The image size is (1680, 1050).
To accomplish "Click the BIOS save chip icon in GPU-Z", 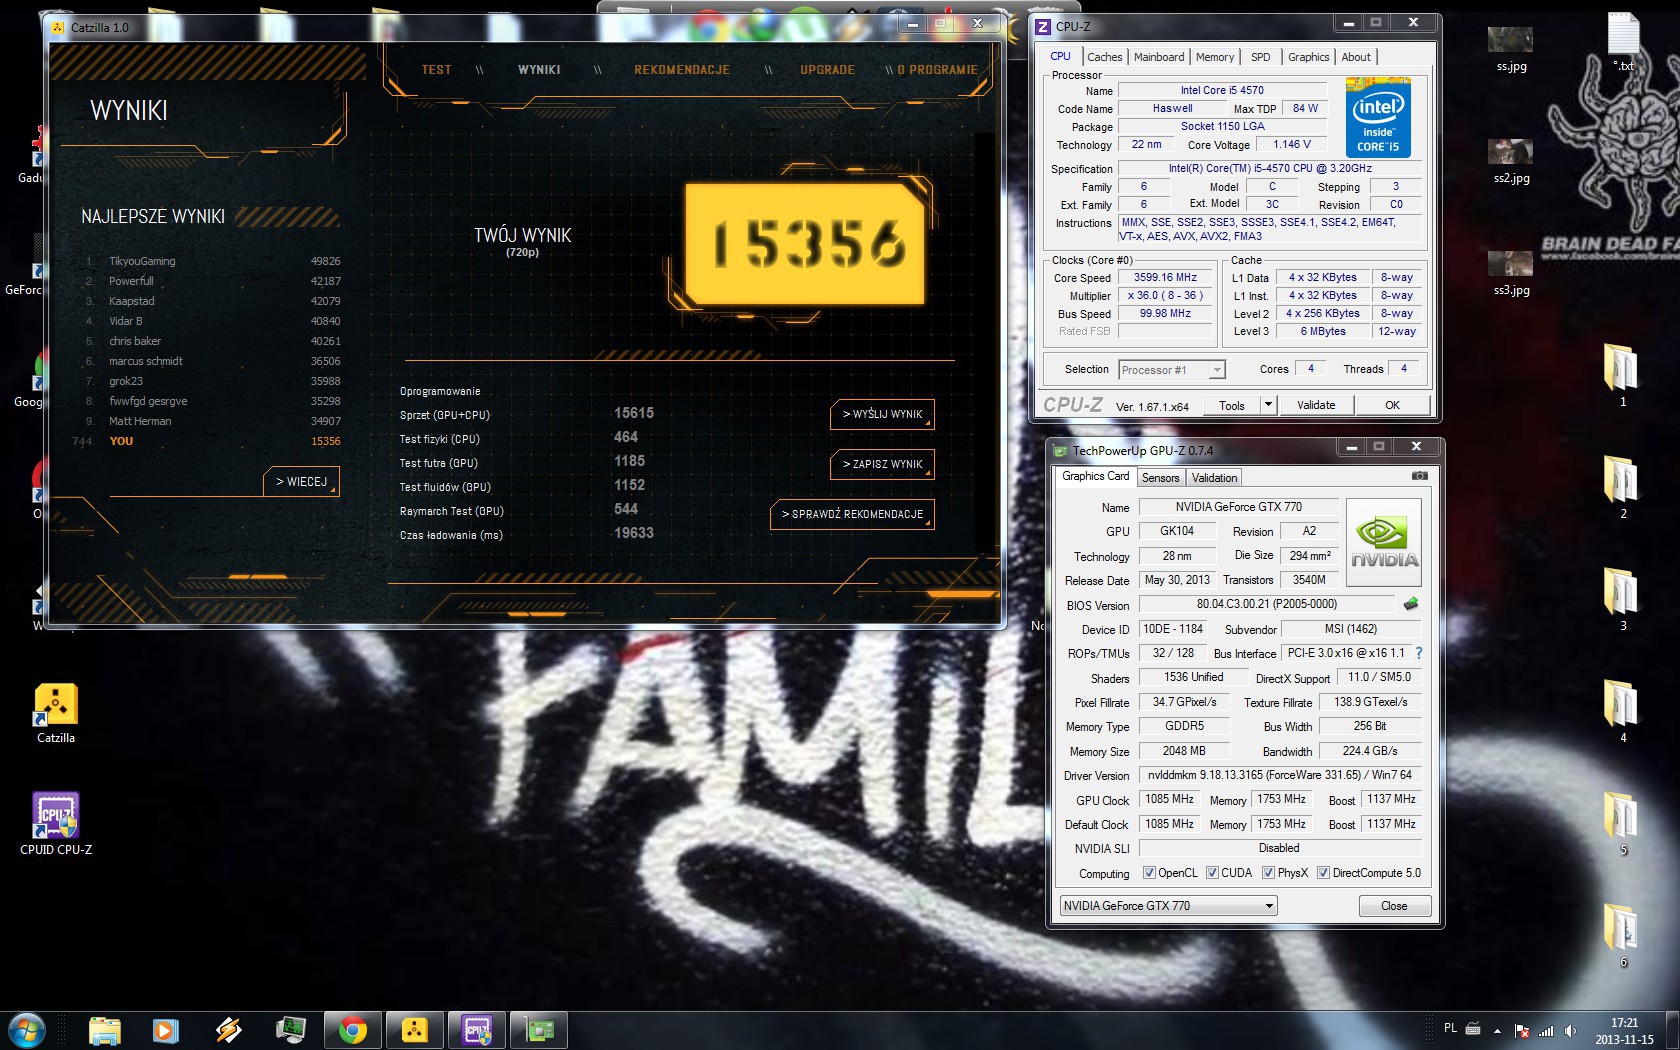I will coord(1411,604).
